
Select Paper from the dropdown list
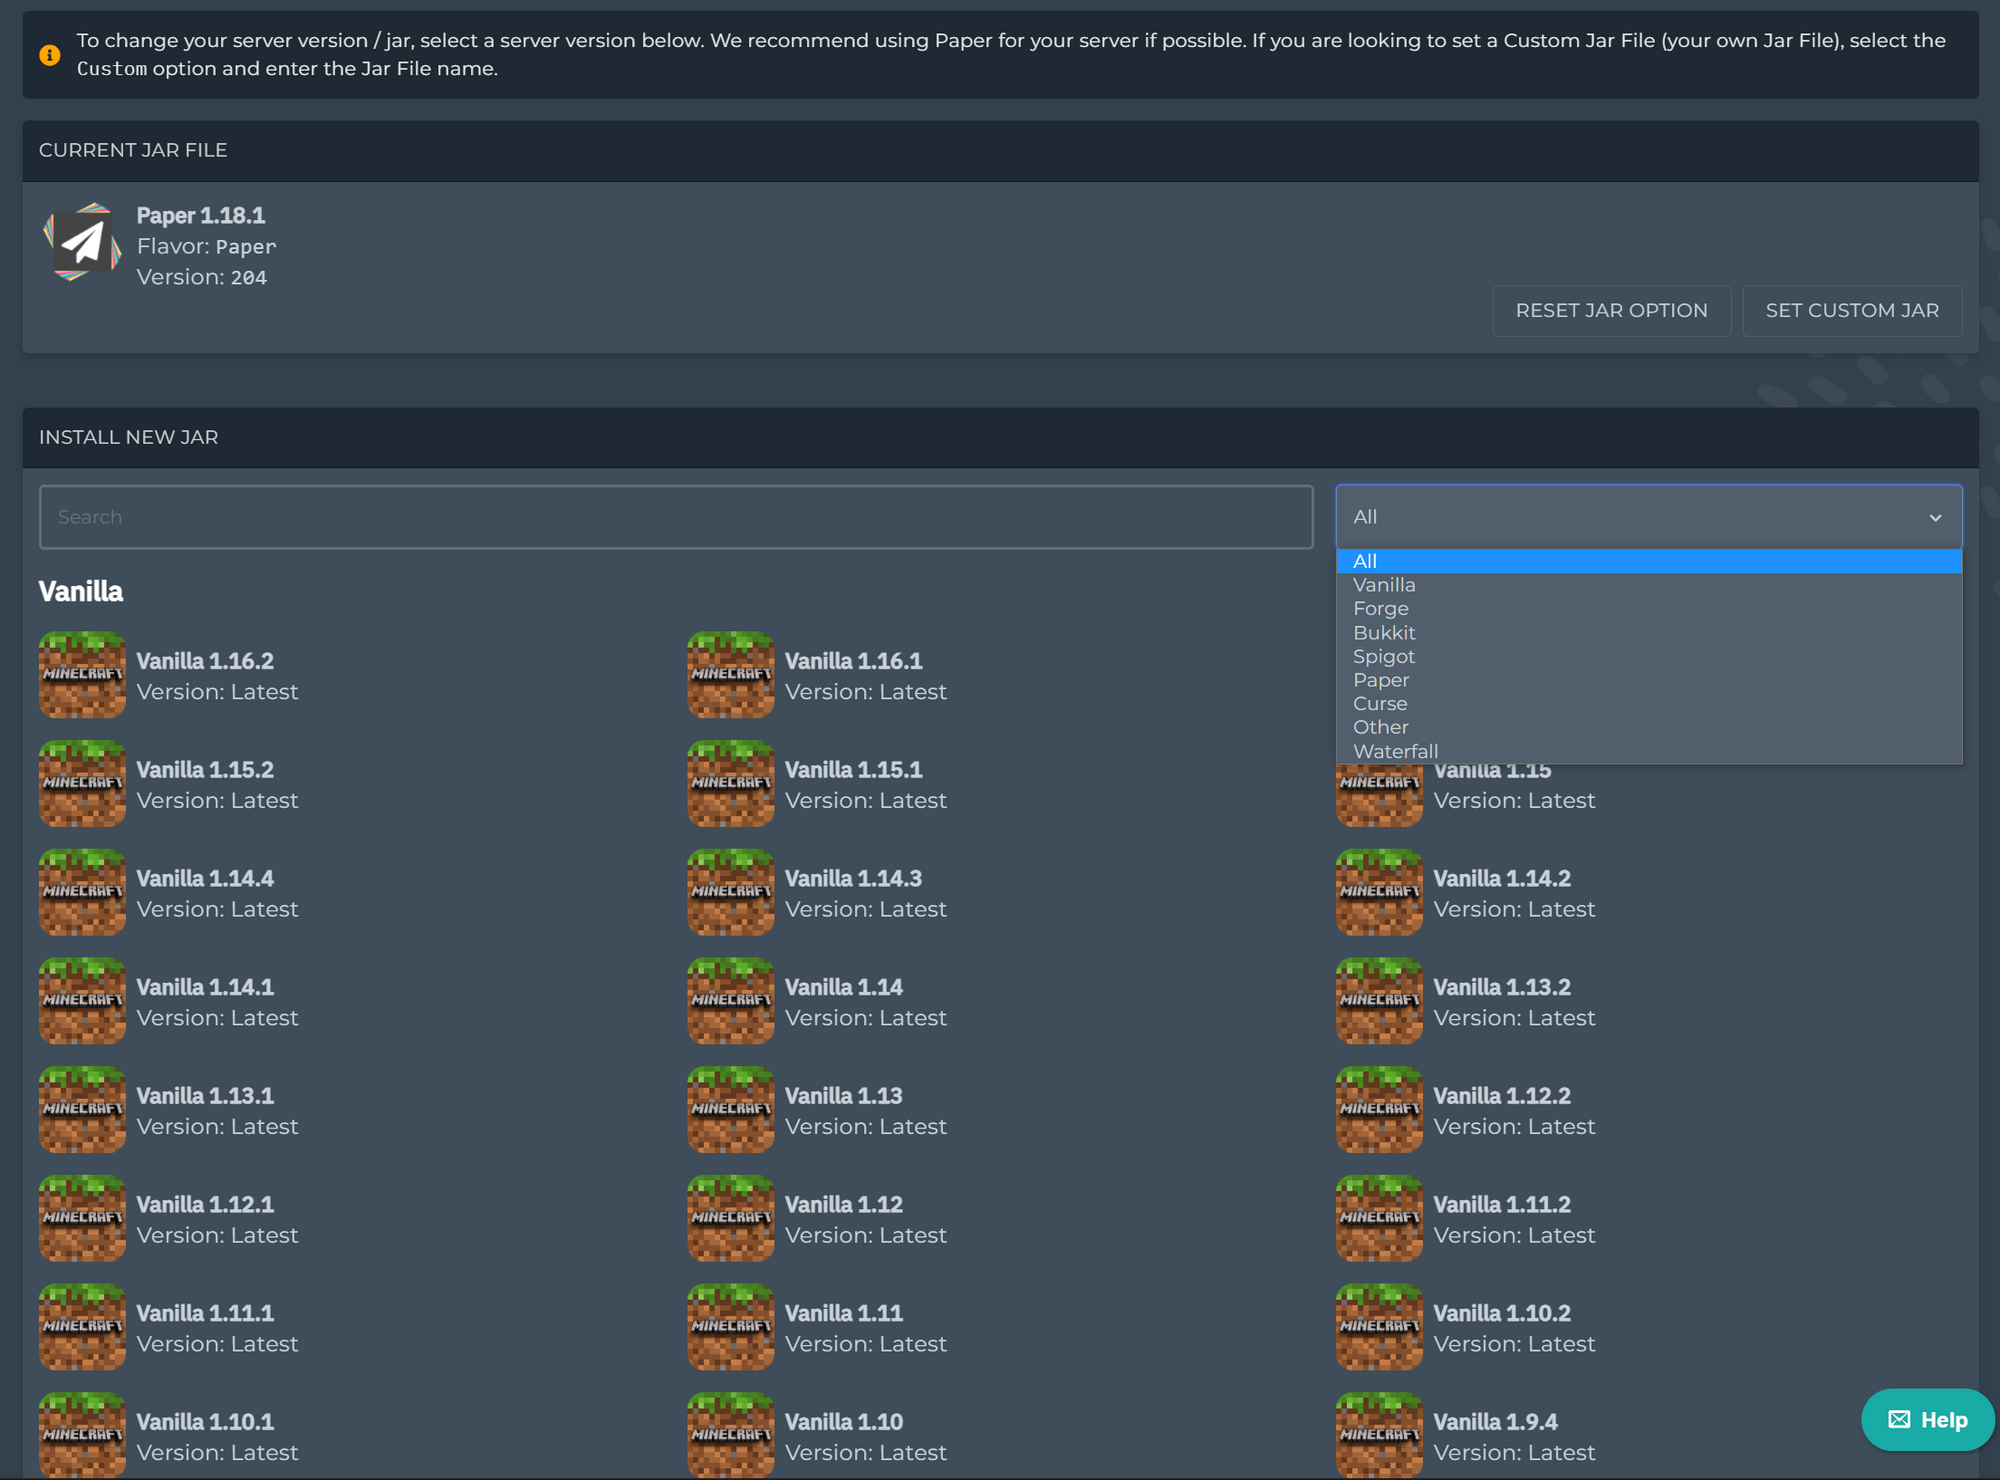point(1382,679)
